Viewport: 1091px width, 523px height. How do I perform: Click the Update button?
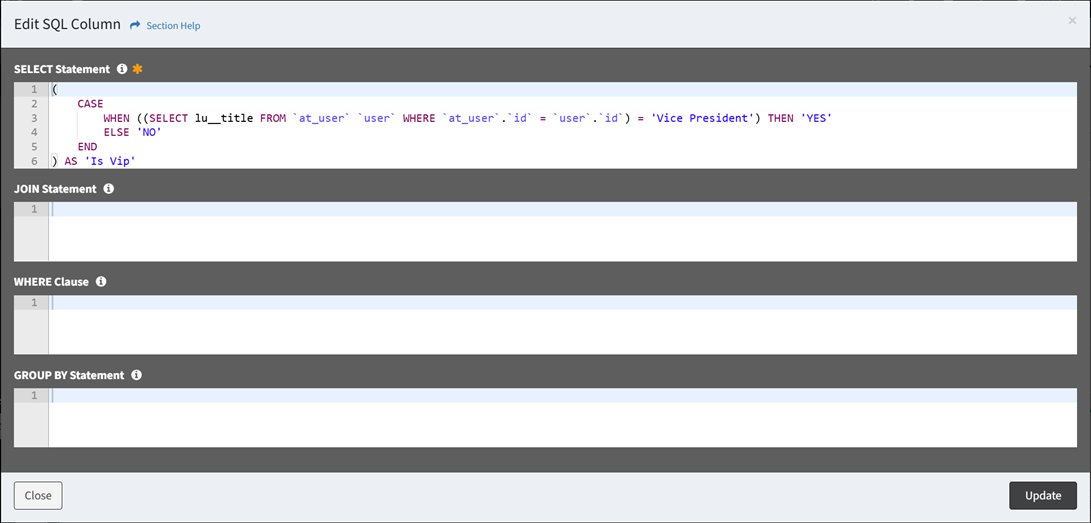(x=1043, y=495)
